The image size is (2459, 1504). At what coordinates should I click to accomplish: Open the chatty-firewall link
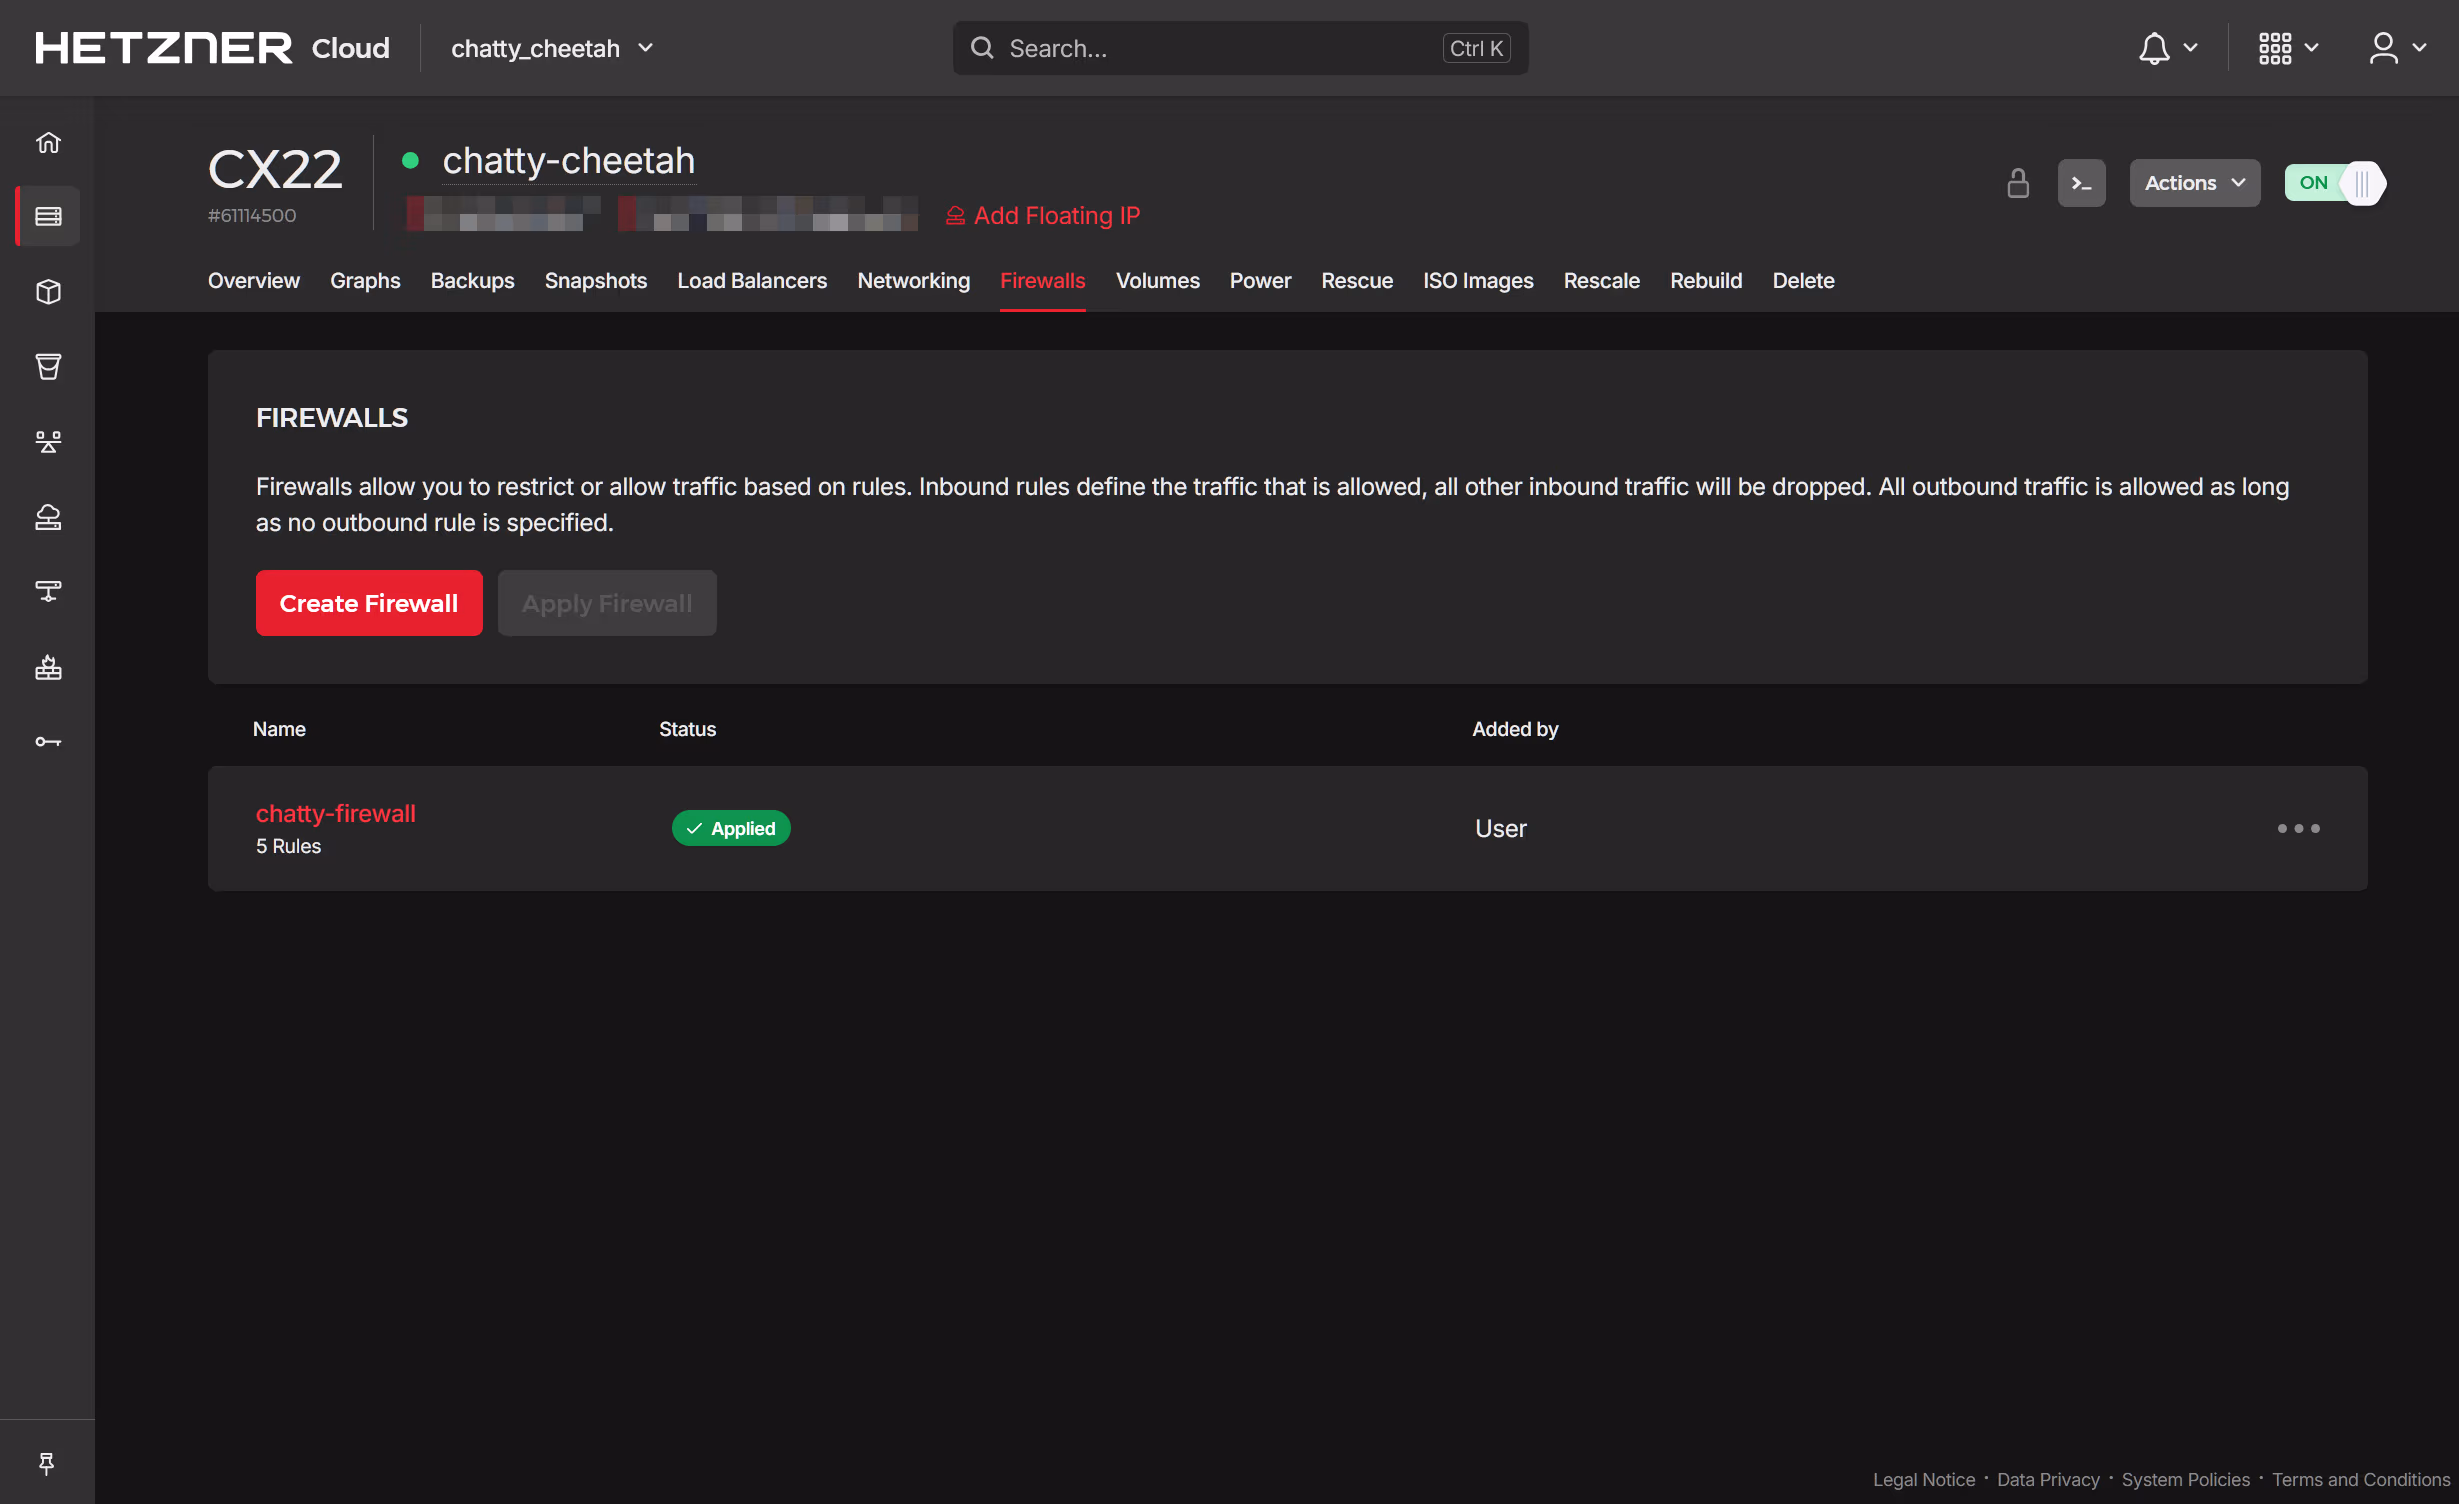pos(335,813)
